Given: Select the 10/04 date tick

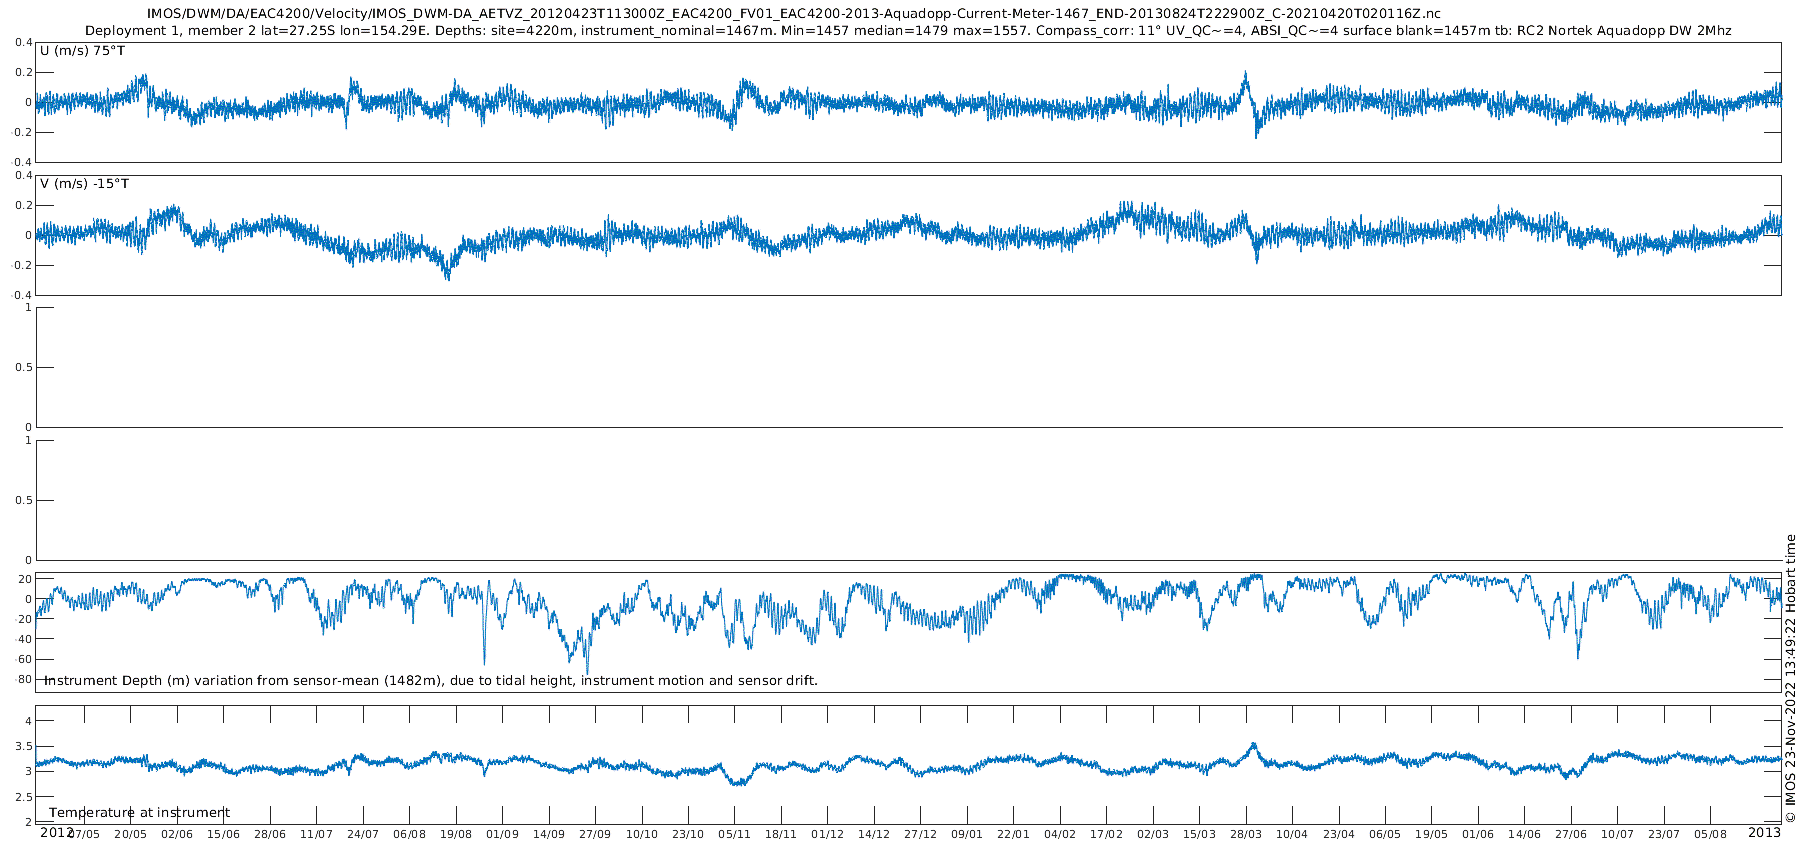Looking at the screenshot, I should tap(1293, 834).
